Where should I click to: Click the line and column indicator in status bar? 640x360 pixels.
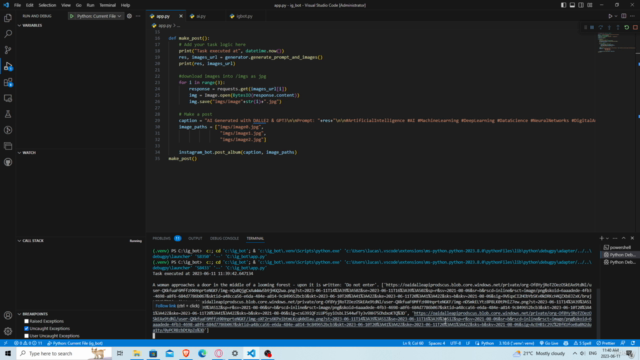[x=413, y=343]
